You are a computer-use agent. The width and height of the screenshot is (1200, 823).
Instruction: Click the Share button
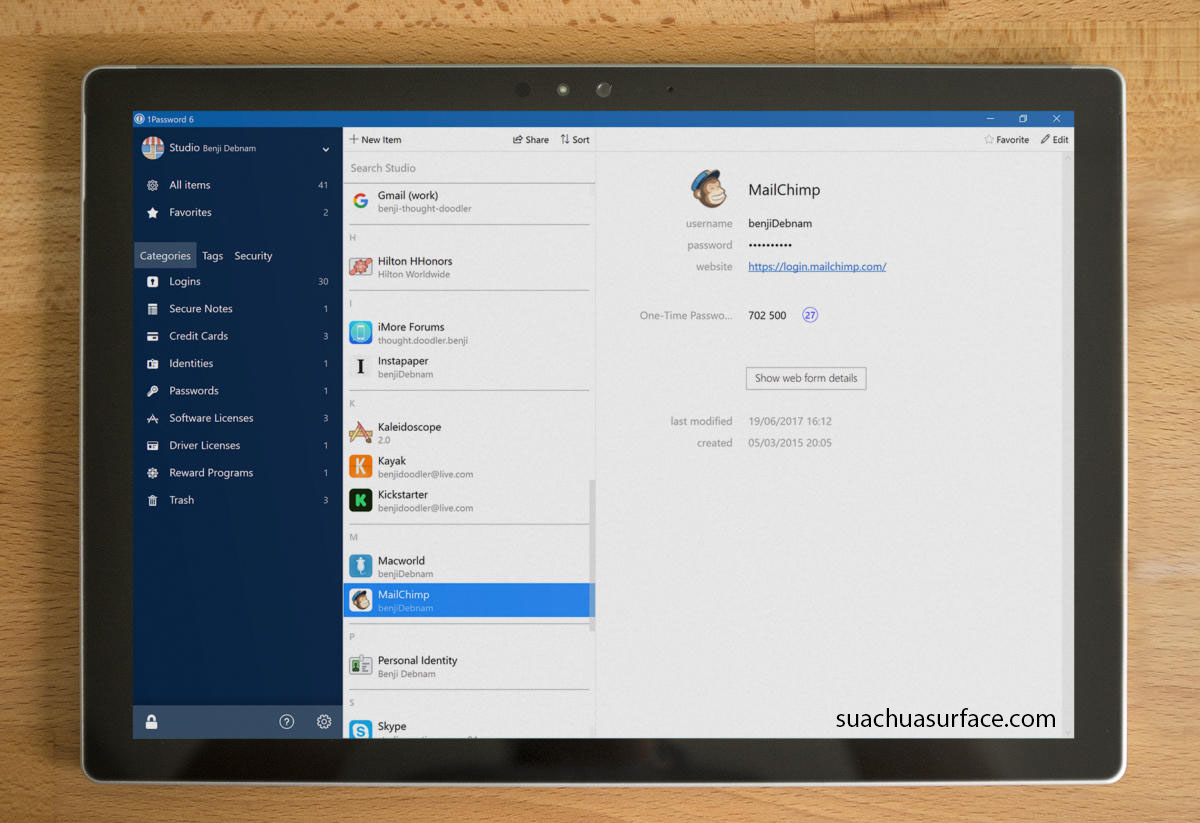pos(531,140)
